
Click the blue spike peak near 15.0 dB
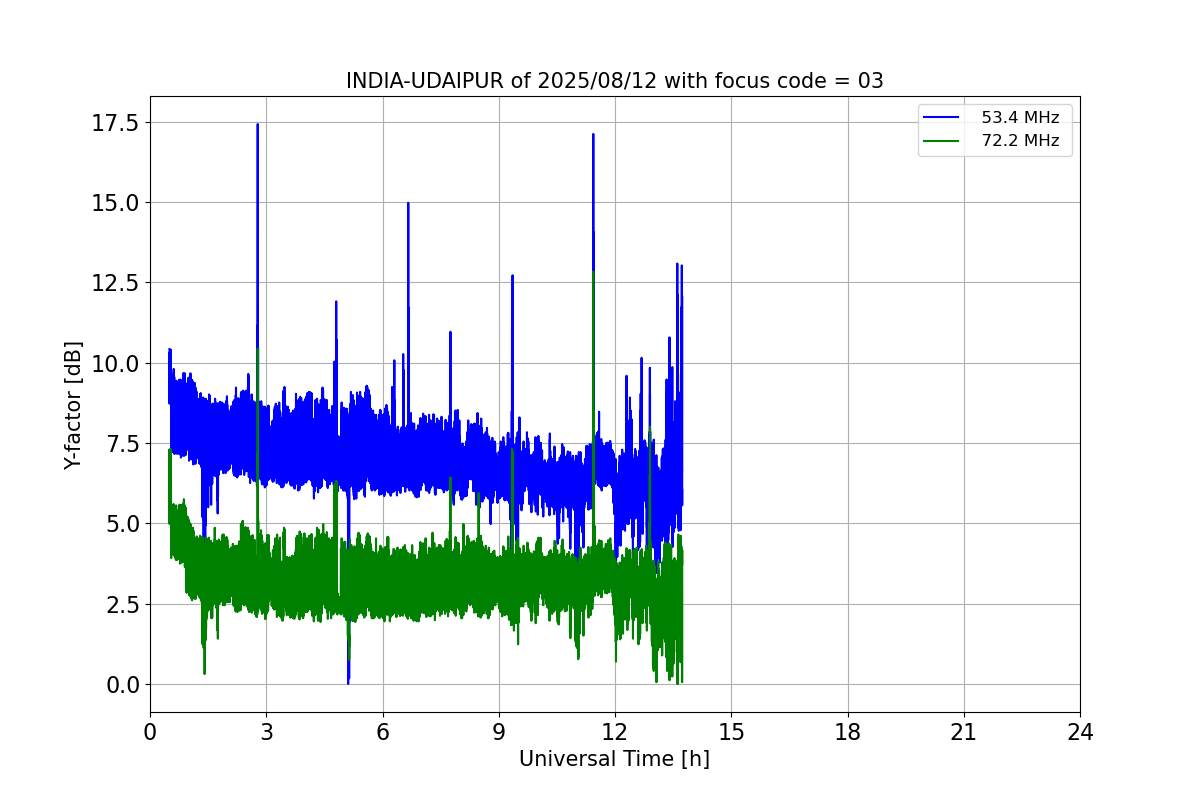(408, 205)
